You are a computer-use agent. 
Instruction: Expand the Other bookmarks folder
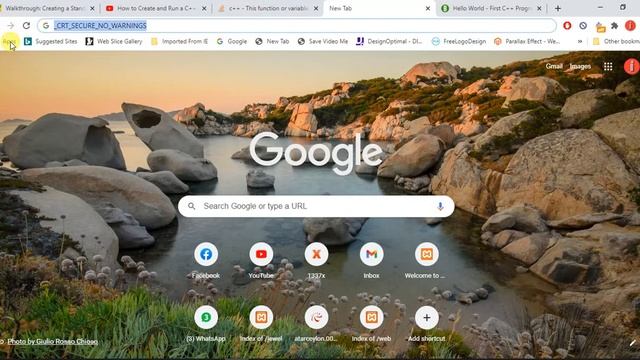pyautogui.click(x=616, y=42)
